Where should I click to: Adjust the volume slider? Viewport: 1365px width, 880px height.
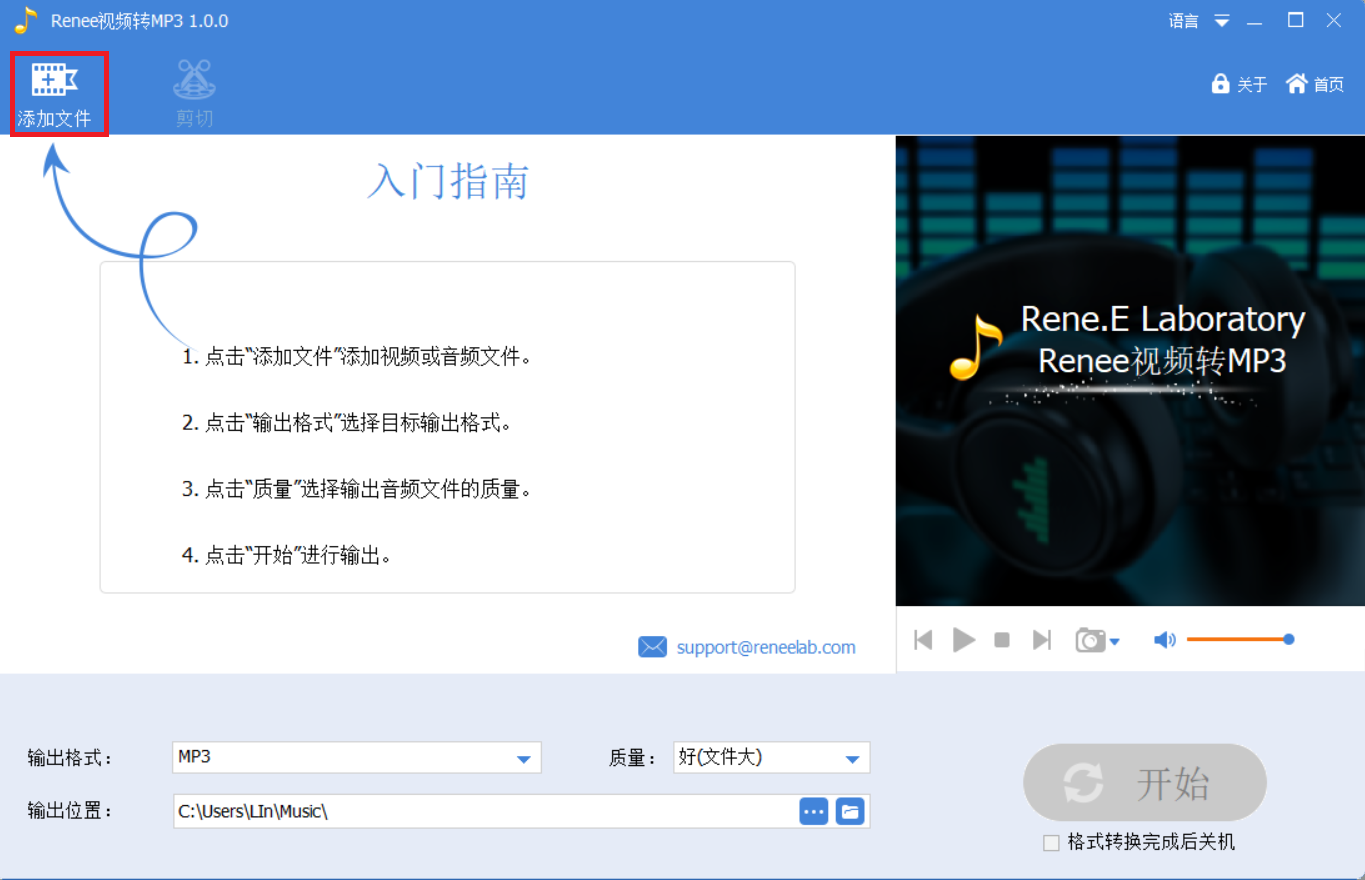(x=1238, y=639)
